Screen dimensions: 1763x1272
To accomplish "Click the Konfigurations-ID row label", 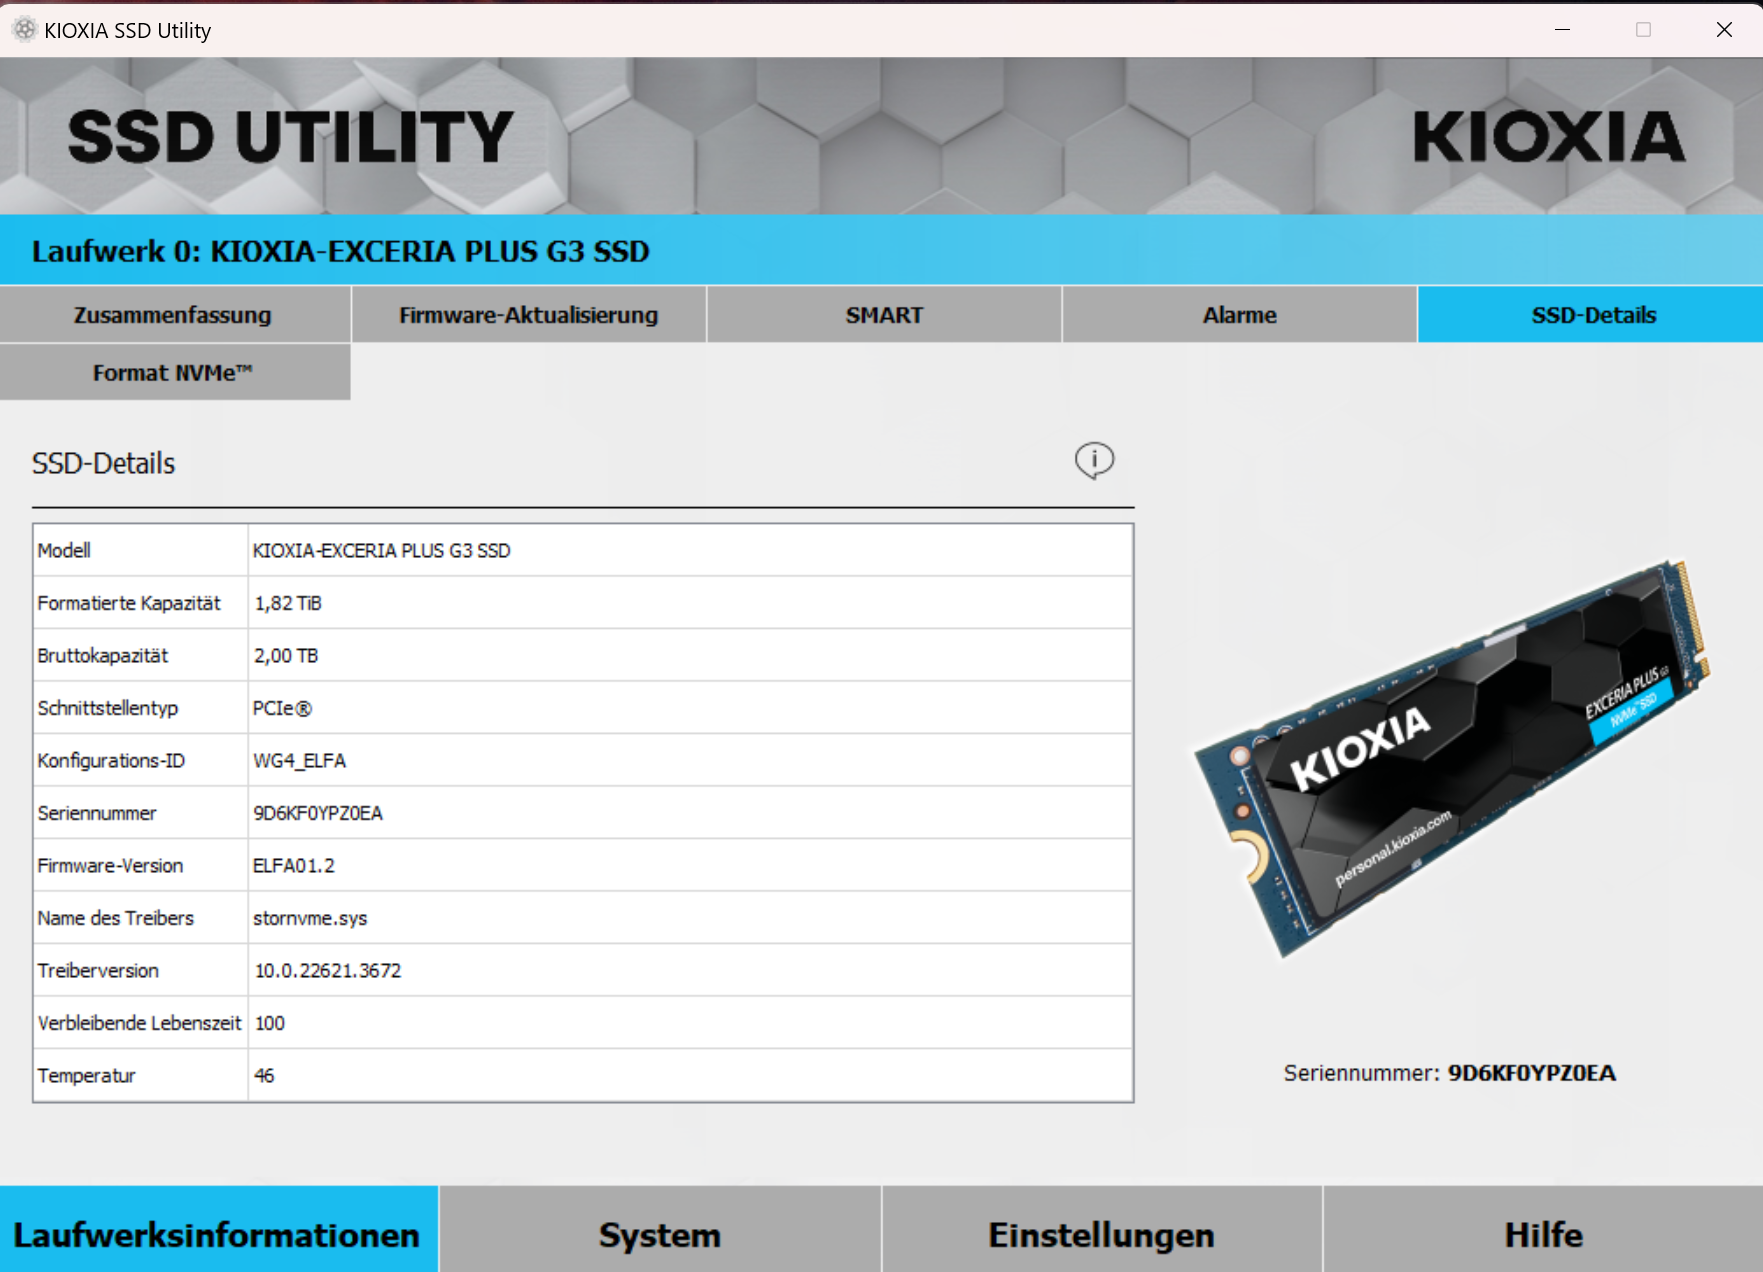I will [x=111, y=761].
